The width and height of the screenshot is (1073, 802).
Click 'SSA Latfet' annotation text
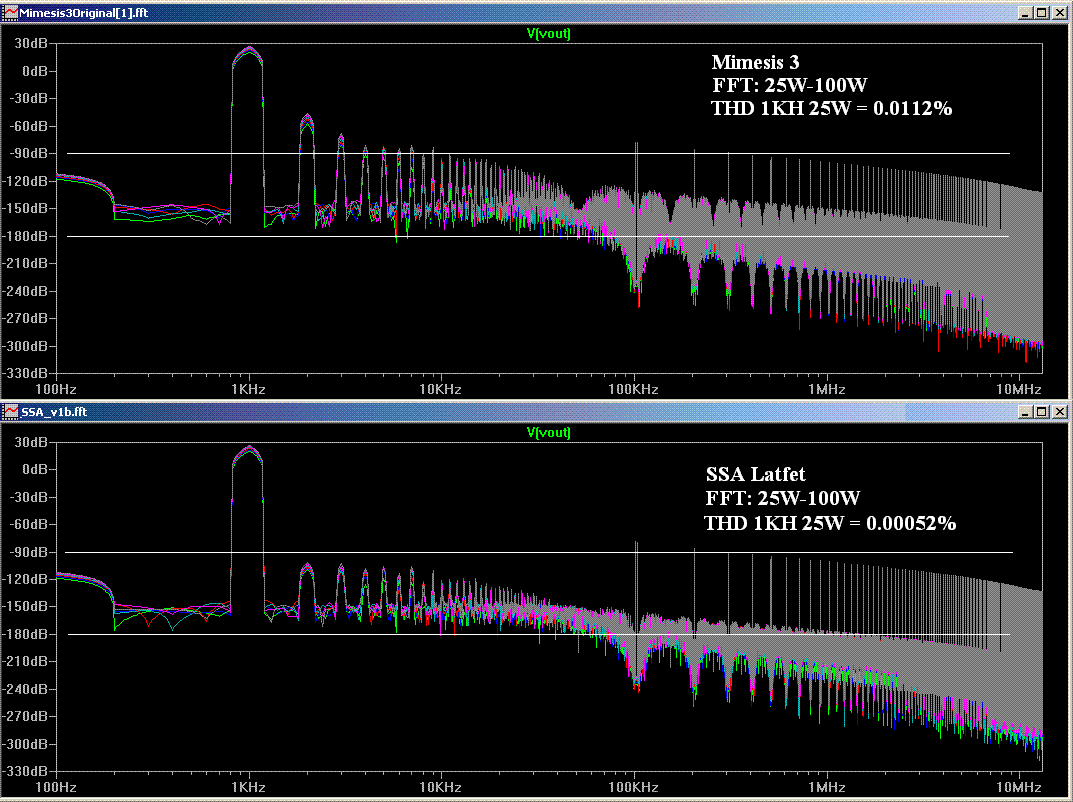pos(755,474)
